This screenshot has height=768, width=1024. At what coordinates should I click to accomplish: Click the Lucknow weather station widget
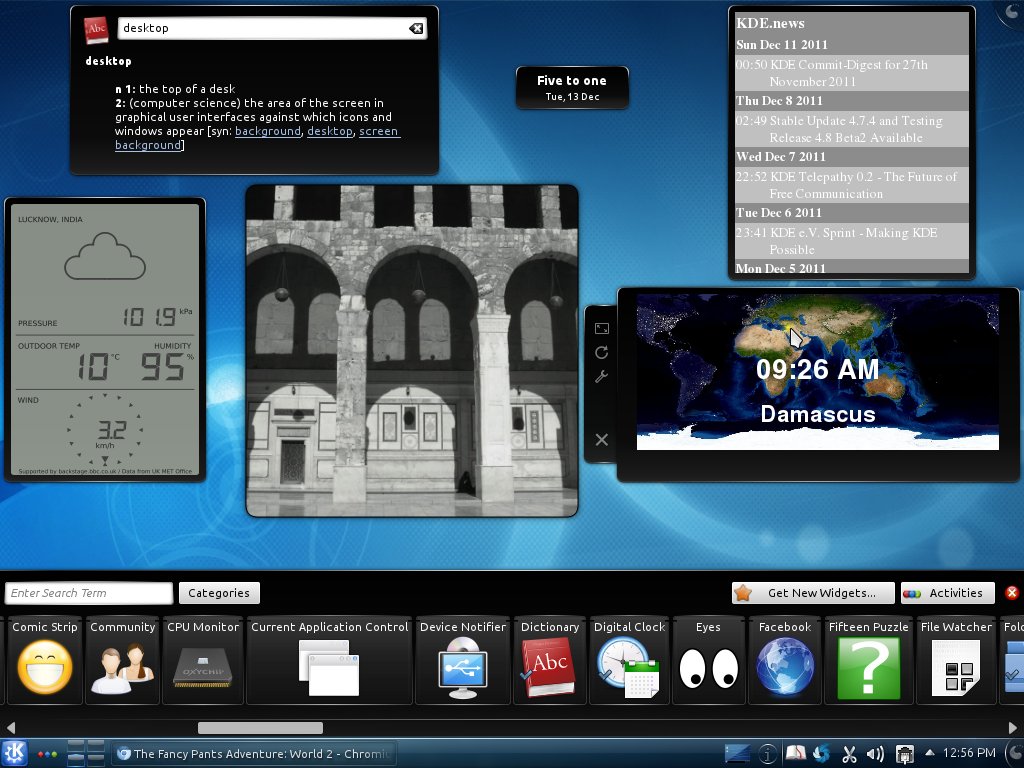(x=105, y=340)
